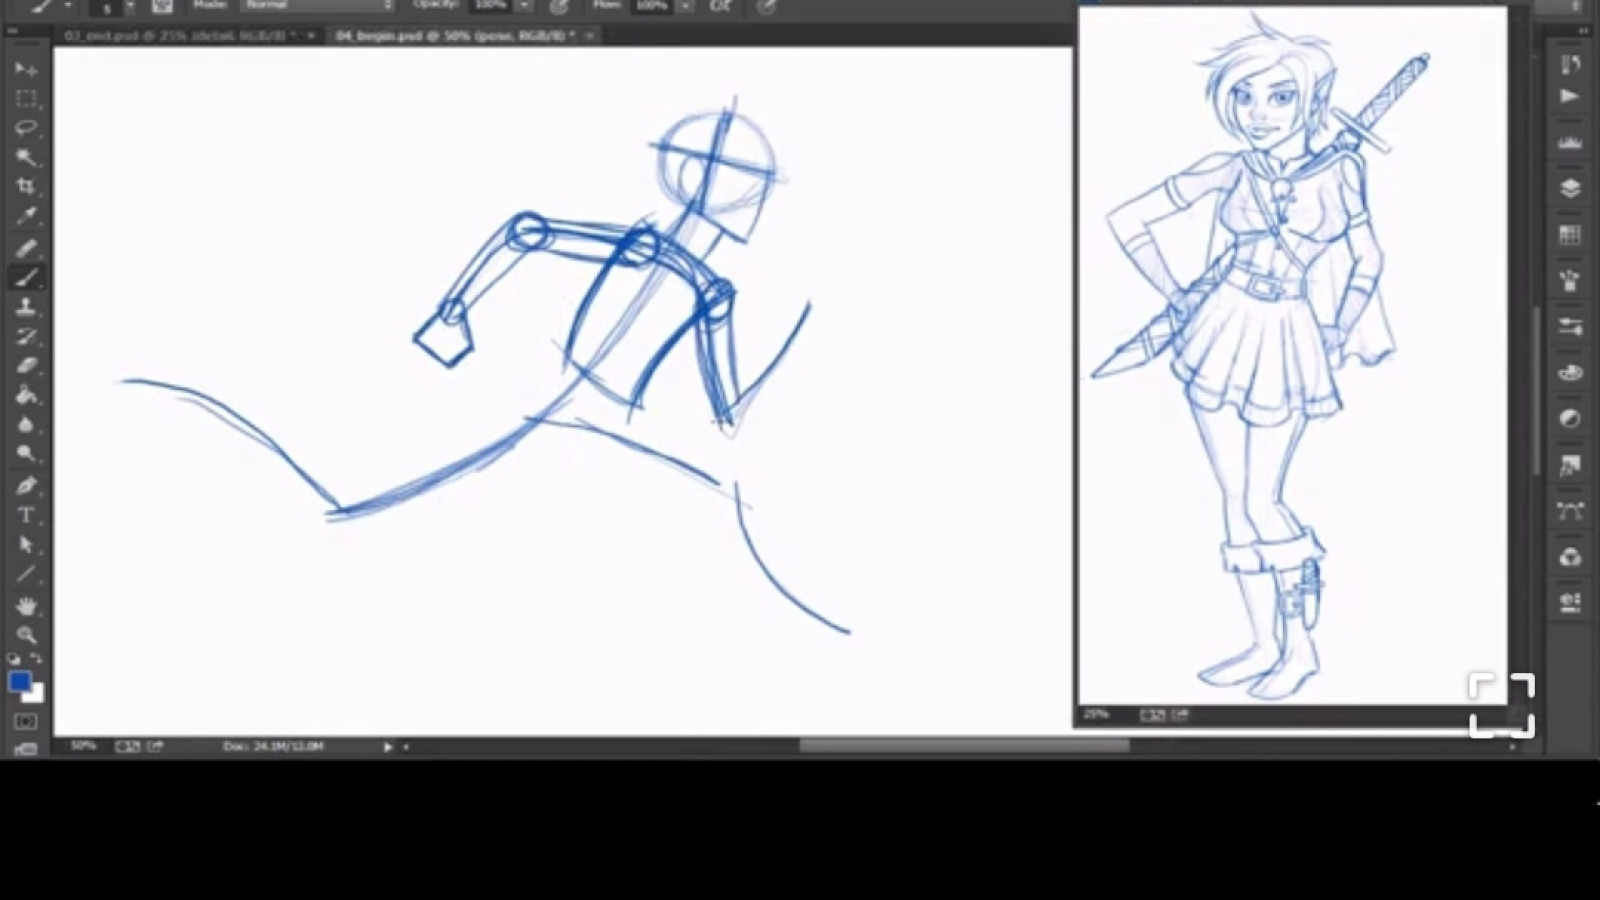
Task: Open the Flow slider dropdown arrow
Action: 685,6
